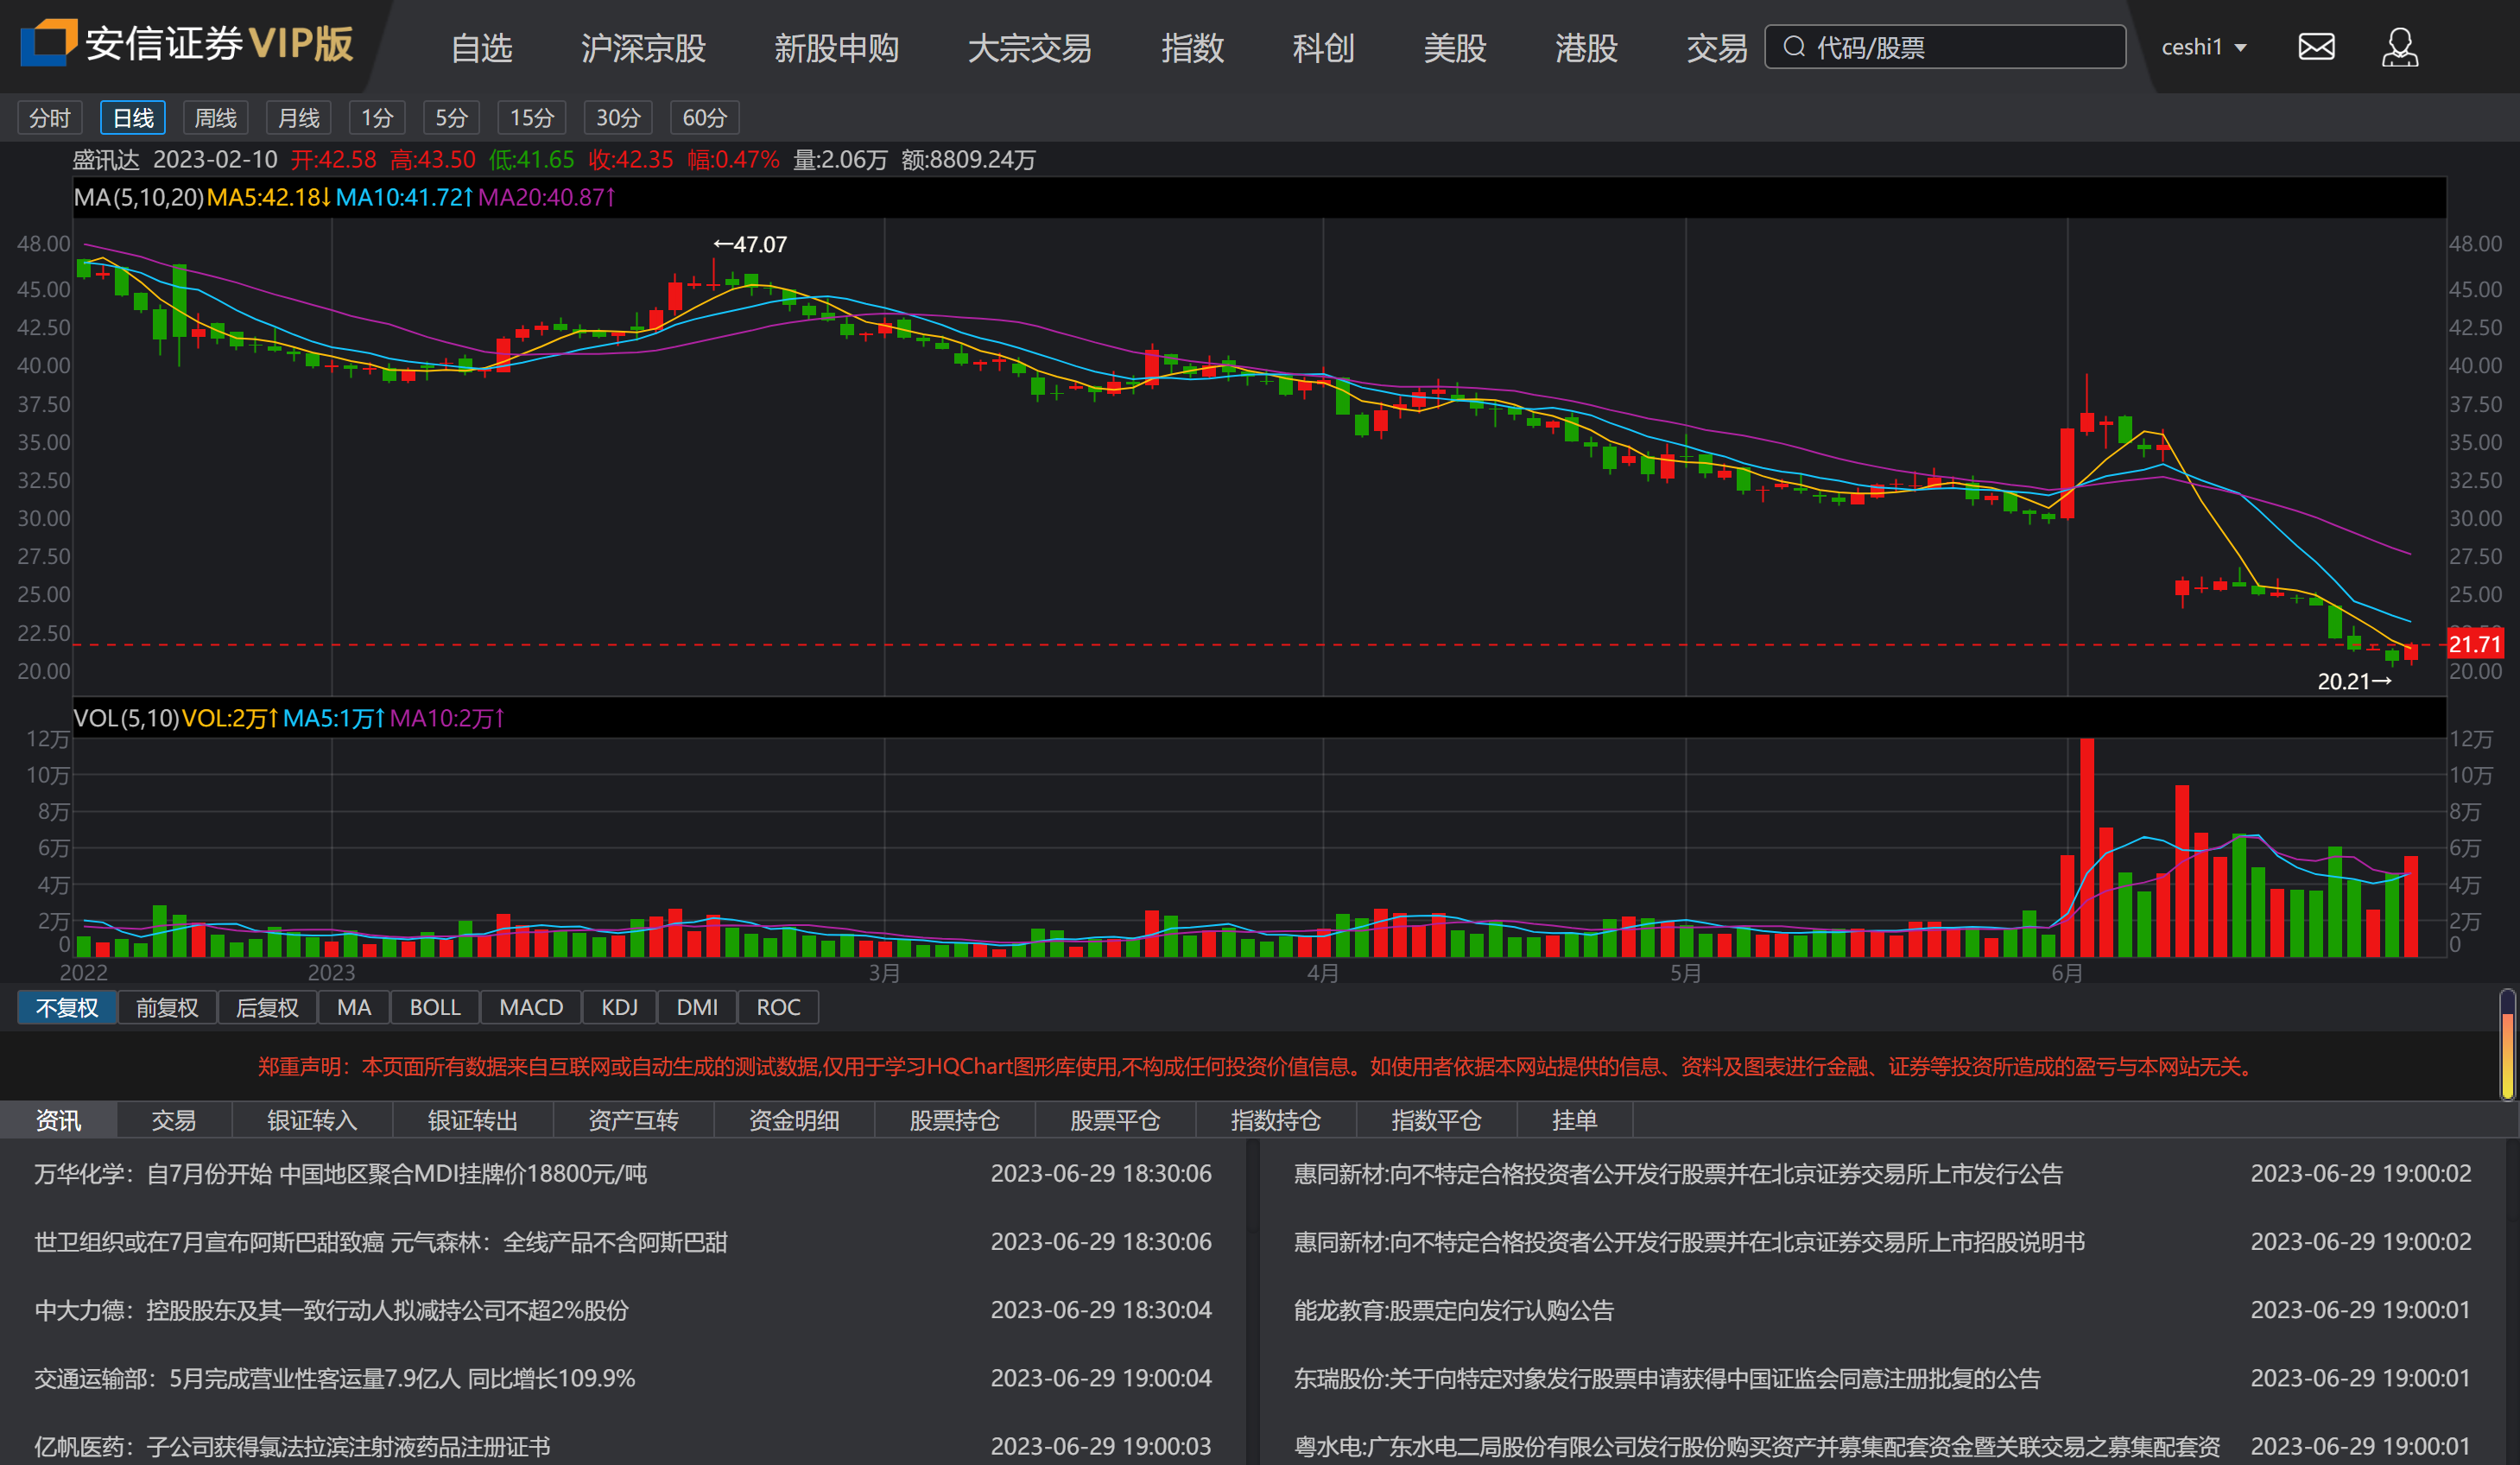Open the 银证转入 tab
This screenshot has width=2520, height=1465.
[312, 1120]
